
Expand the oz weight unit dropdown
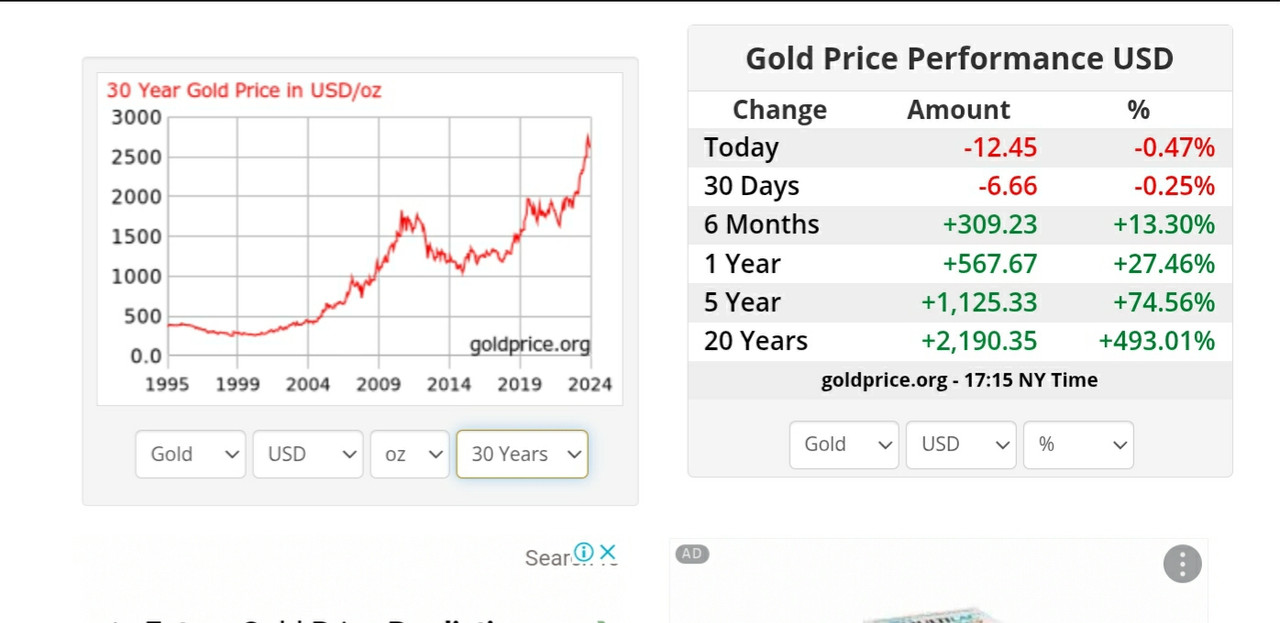(x=409, y=454)
